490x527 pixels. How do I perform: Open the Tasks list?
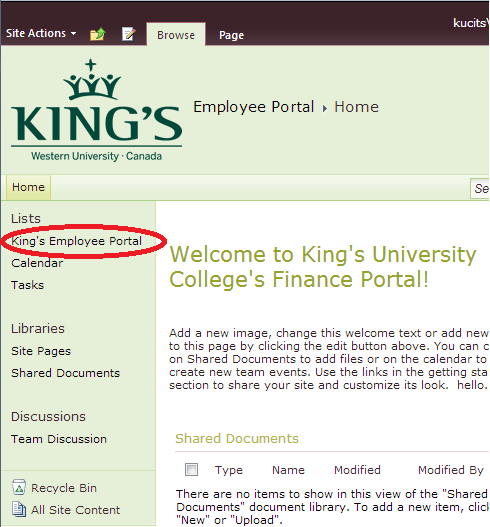coord(28,285)
